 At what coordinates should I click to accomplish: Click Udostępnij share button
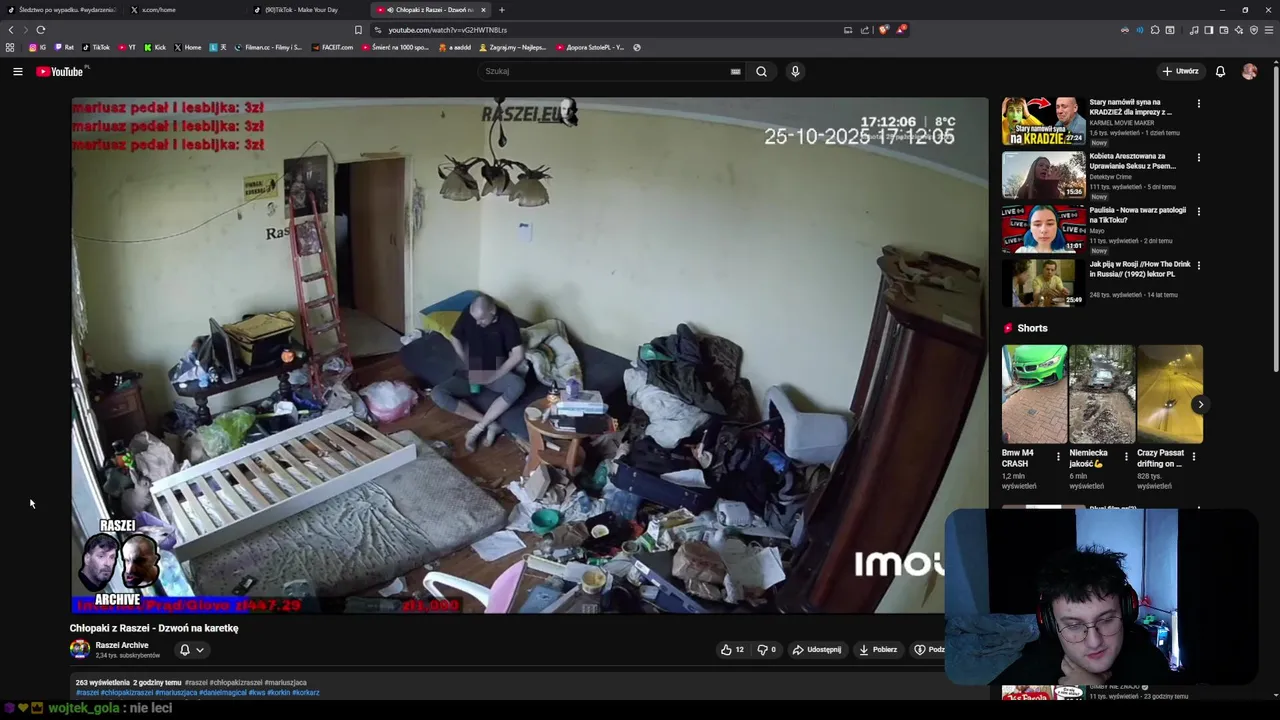pos(817,650)
